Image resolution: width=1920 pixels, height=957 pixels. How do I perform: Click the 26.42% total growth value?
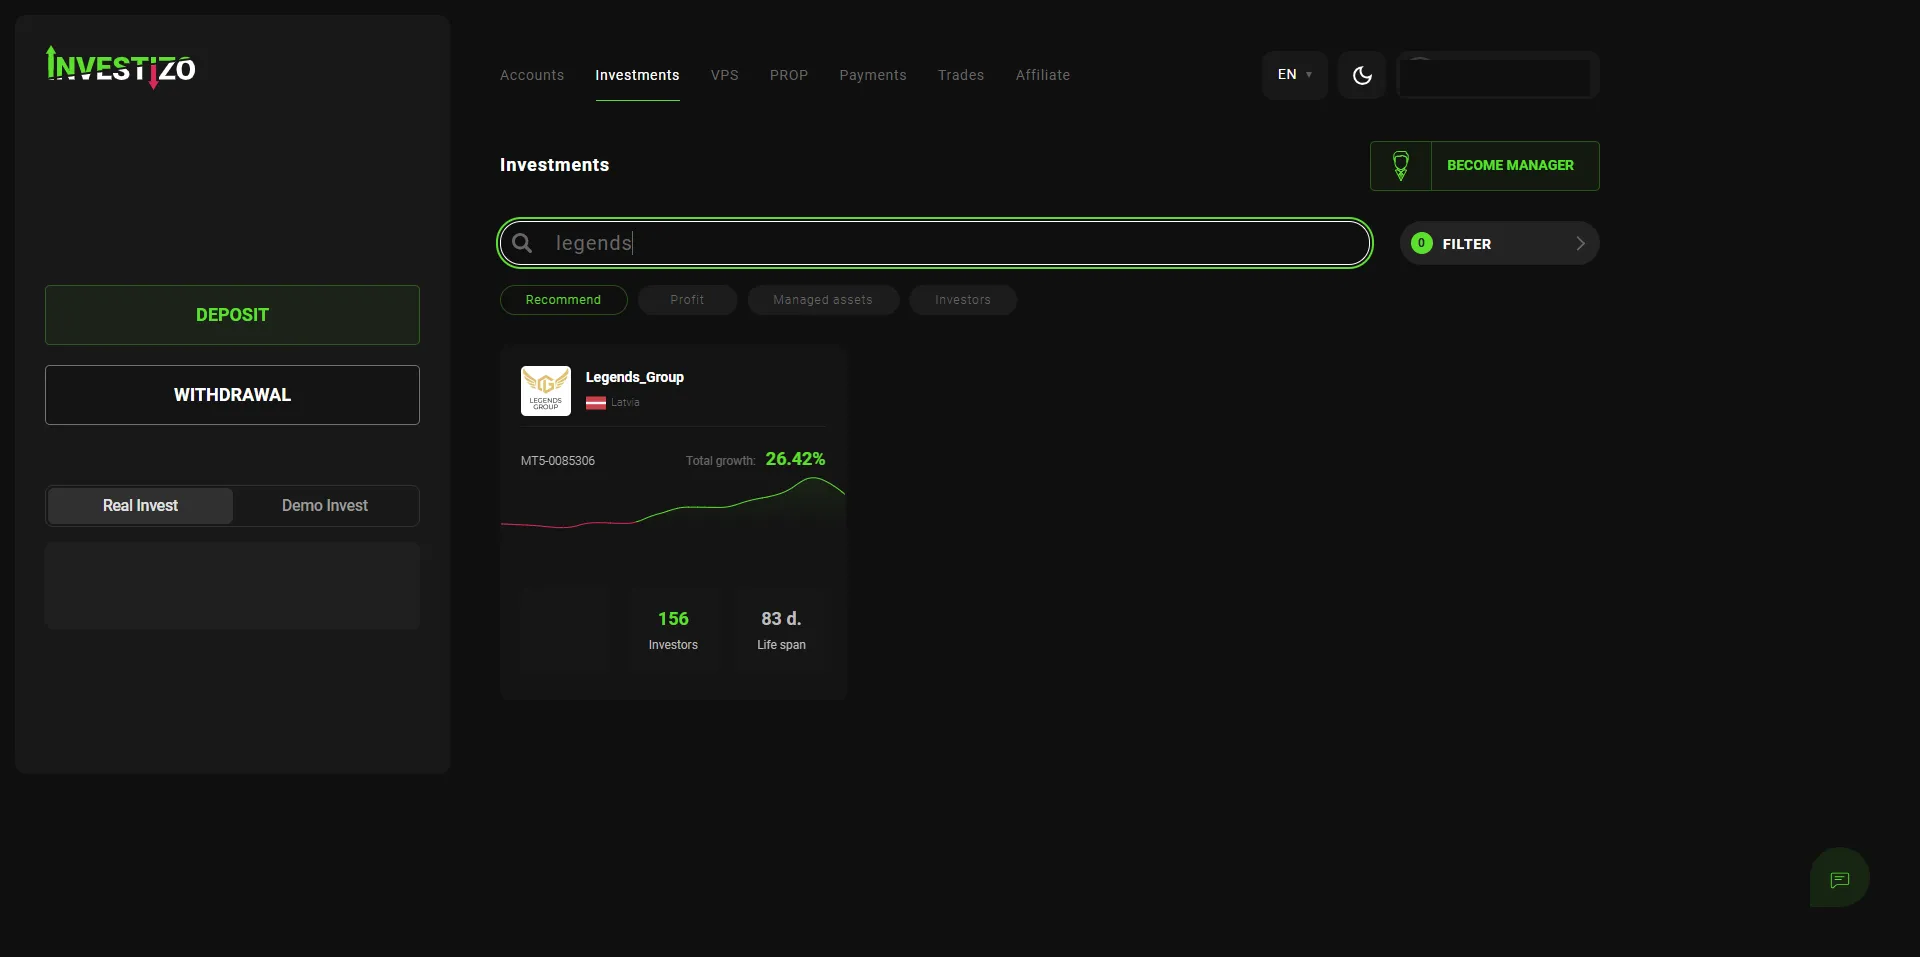[795, 459]
